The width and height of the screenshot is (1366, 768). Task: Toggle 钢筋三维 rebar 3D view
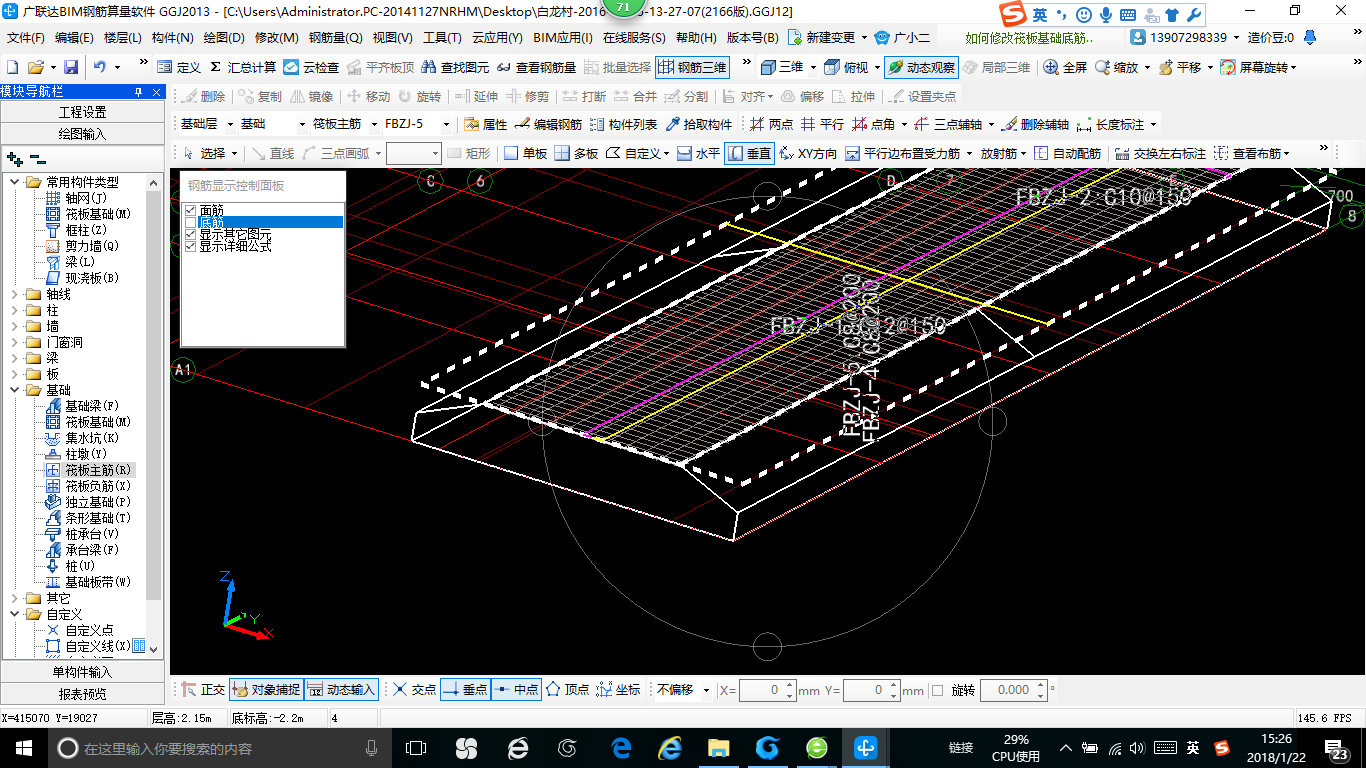pyautogui.click(x=692, y=67)
